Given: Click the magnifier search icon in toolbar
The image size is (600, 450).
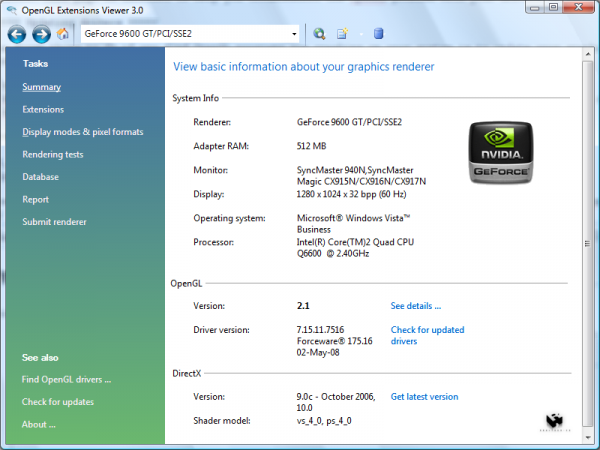Looking at the screenshot, I should [x=320, y=34].
